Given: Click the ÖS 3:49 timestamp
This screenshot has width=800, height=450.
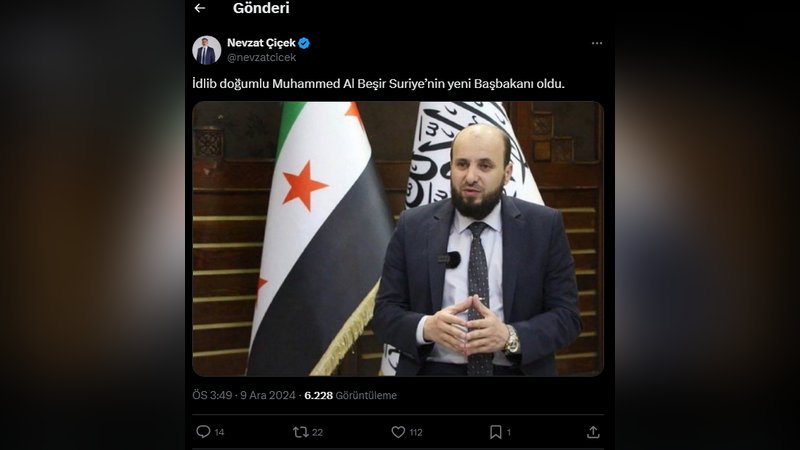Looking at the screenshot, I should pyautogui.click(x=212, y=395).
